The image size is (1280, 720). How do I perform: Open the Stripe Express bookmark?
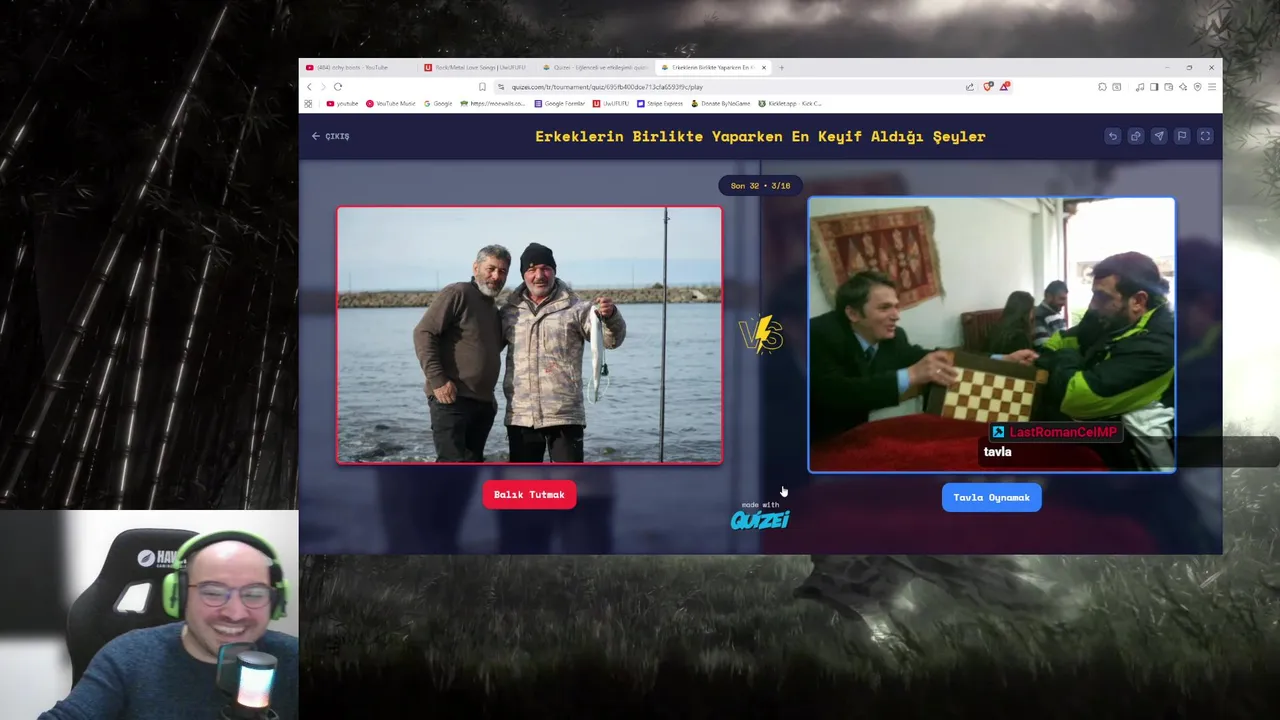[x=660, y=103]
